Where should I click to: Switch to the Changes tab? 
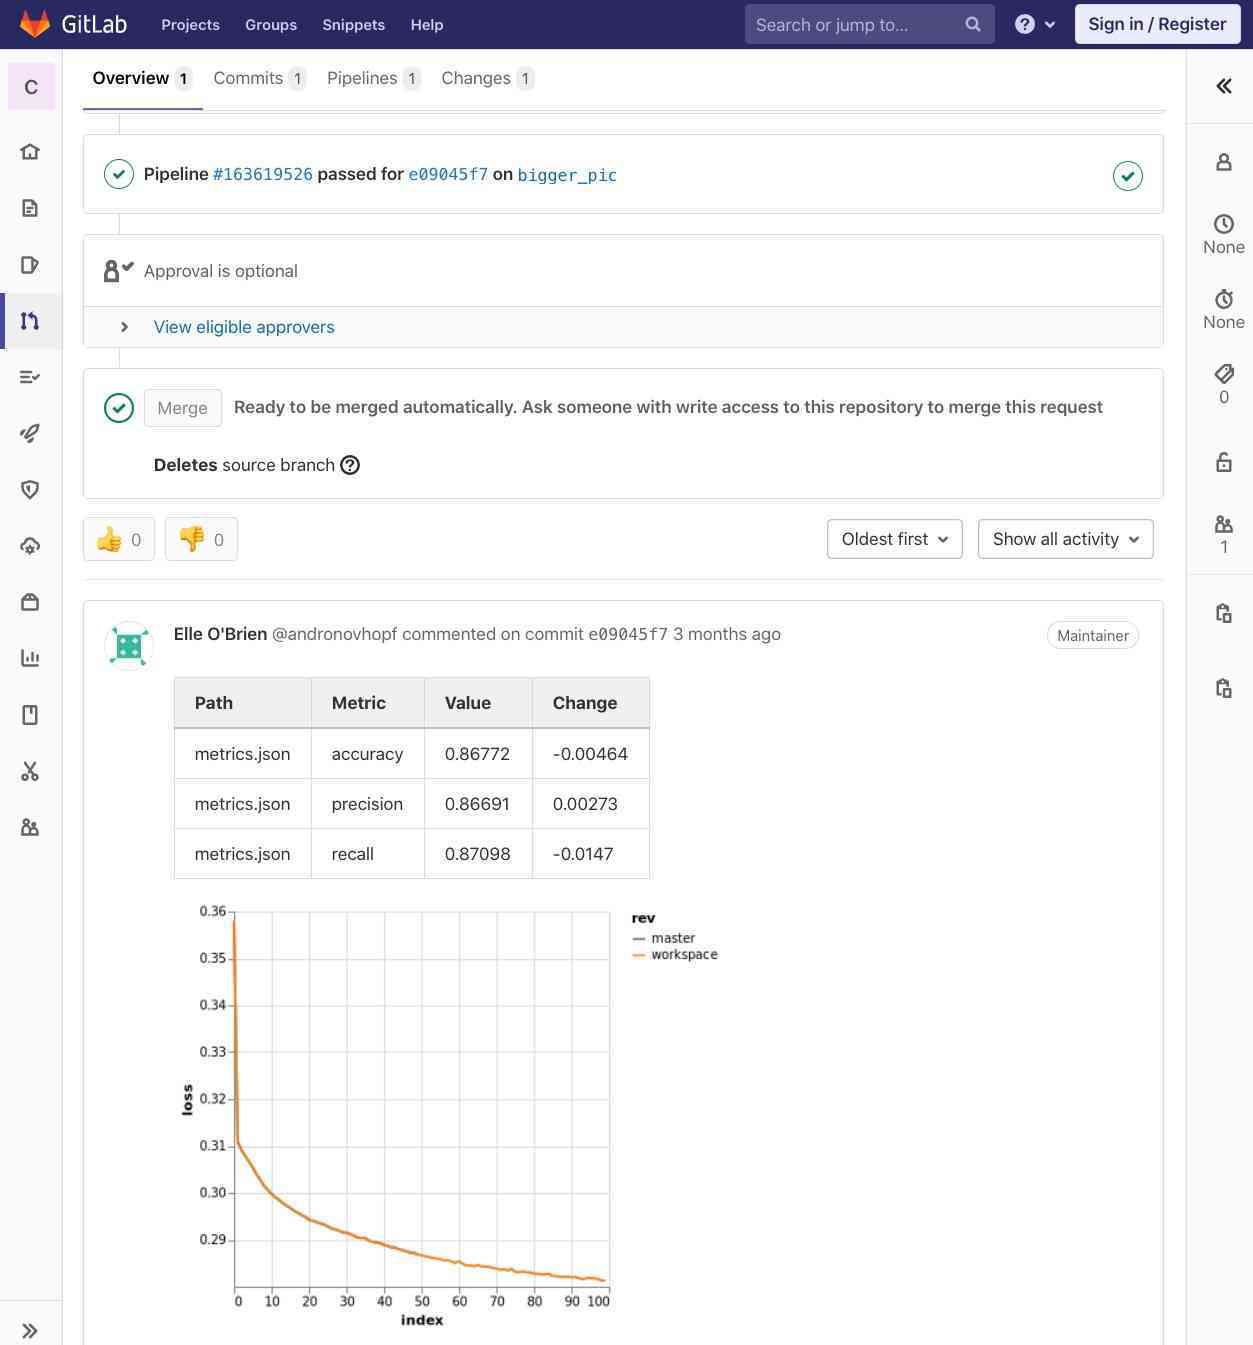[x=488, y=78]
